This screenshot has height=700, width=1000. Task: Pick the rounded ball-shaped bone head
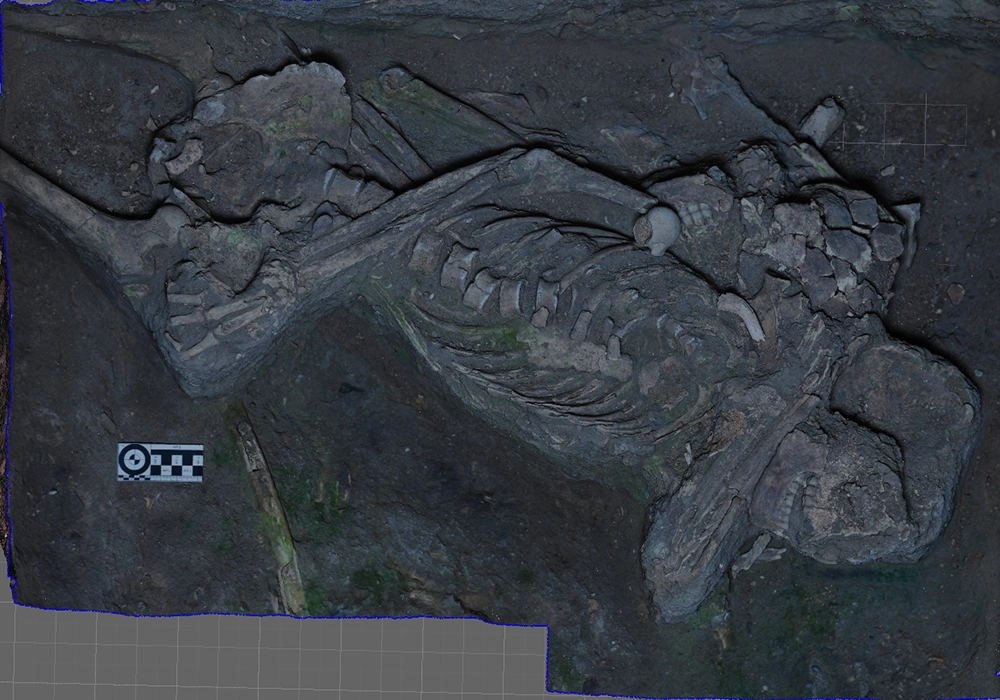657,226
